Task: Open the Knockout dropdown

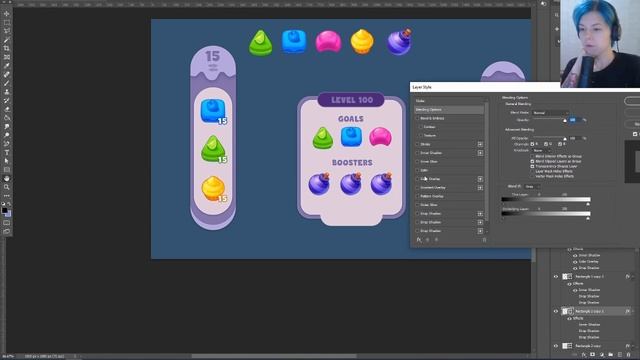Action: 542,150
